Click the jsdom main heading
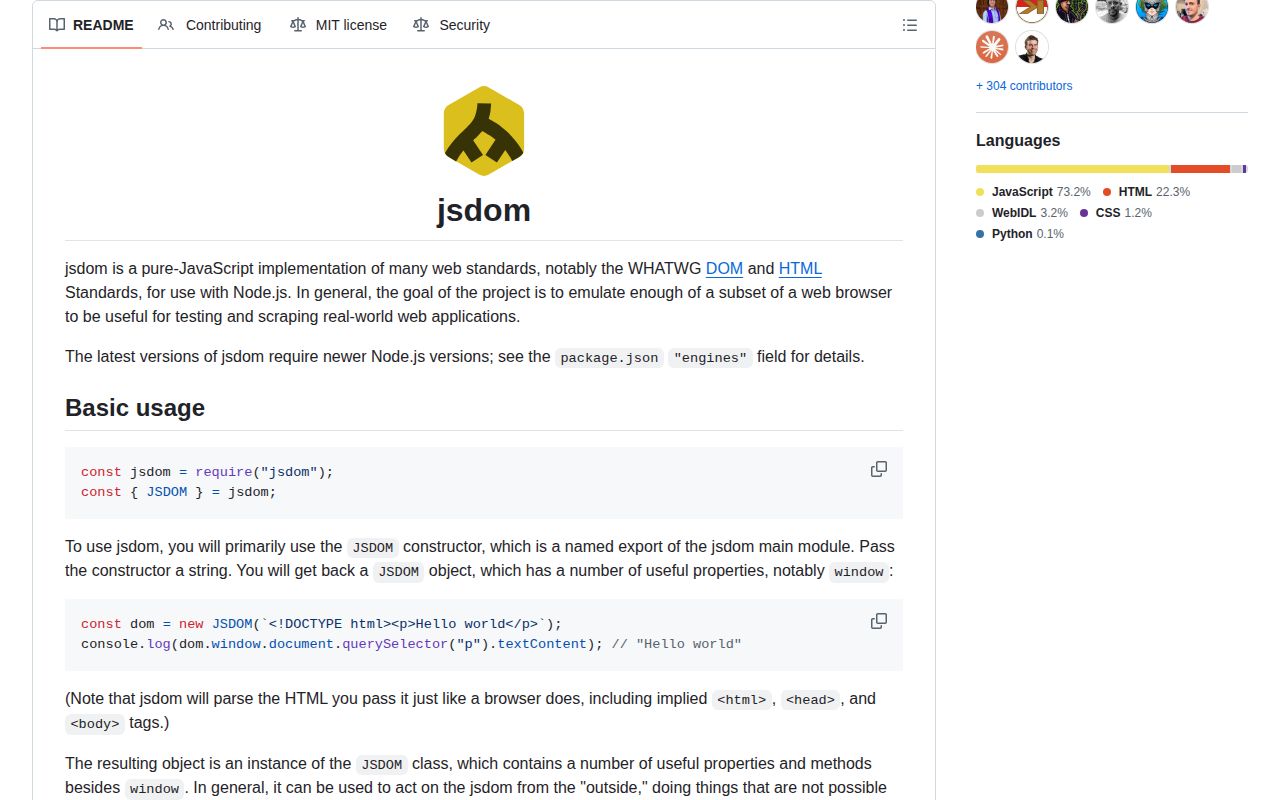The height and width of the screenshot is (800, 1280). [484, 210]
